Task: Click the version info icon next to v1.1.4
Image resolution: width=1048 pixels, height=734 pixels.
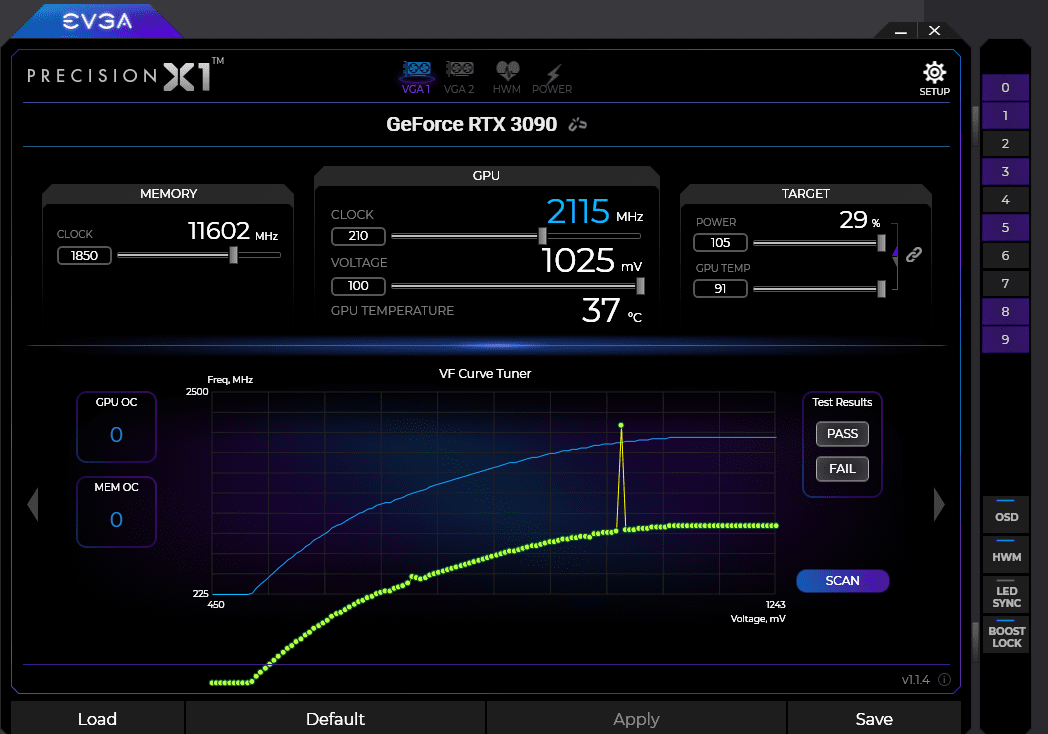Action: click(944, 680)
